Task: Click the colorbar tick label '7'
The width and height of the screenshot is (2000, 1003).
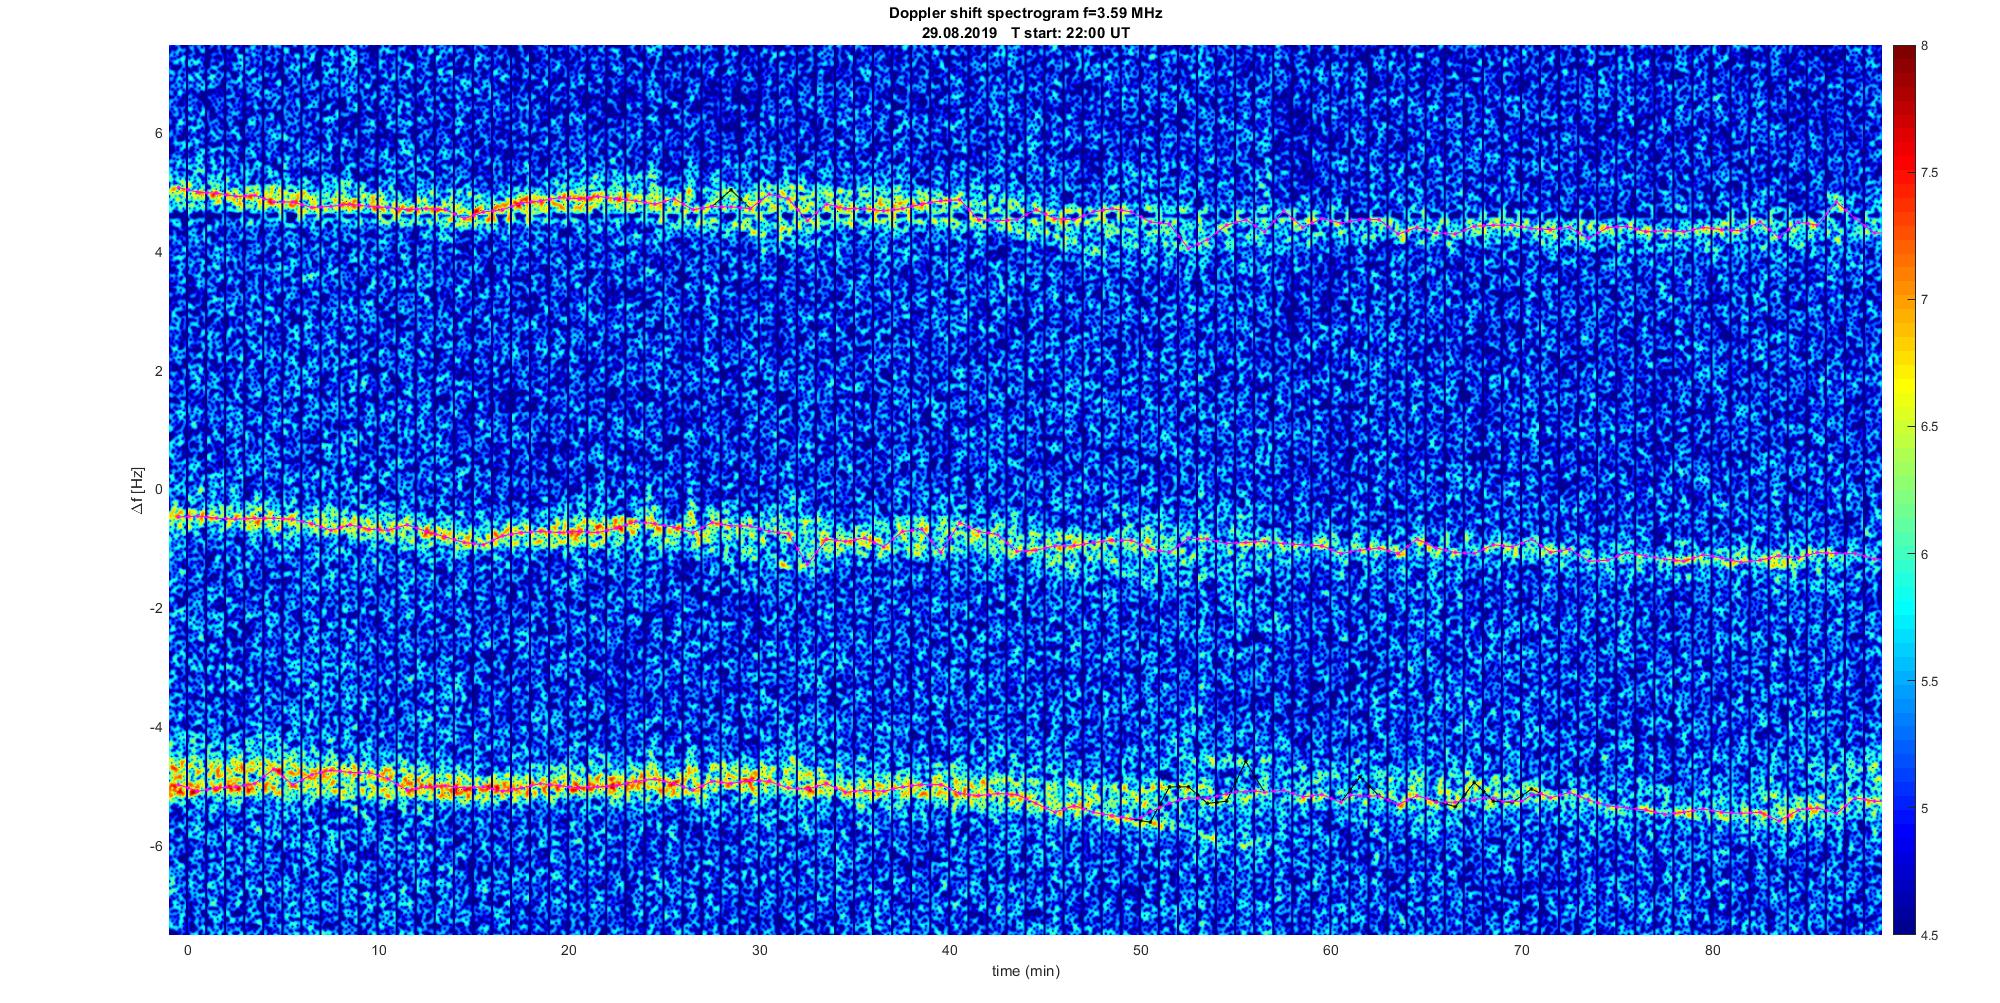Action: pos(1925,300)
